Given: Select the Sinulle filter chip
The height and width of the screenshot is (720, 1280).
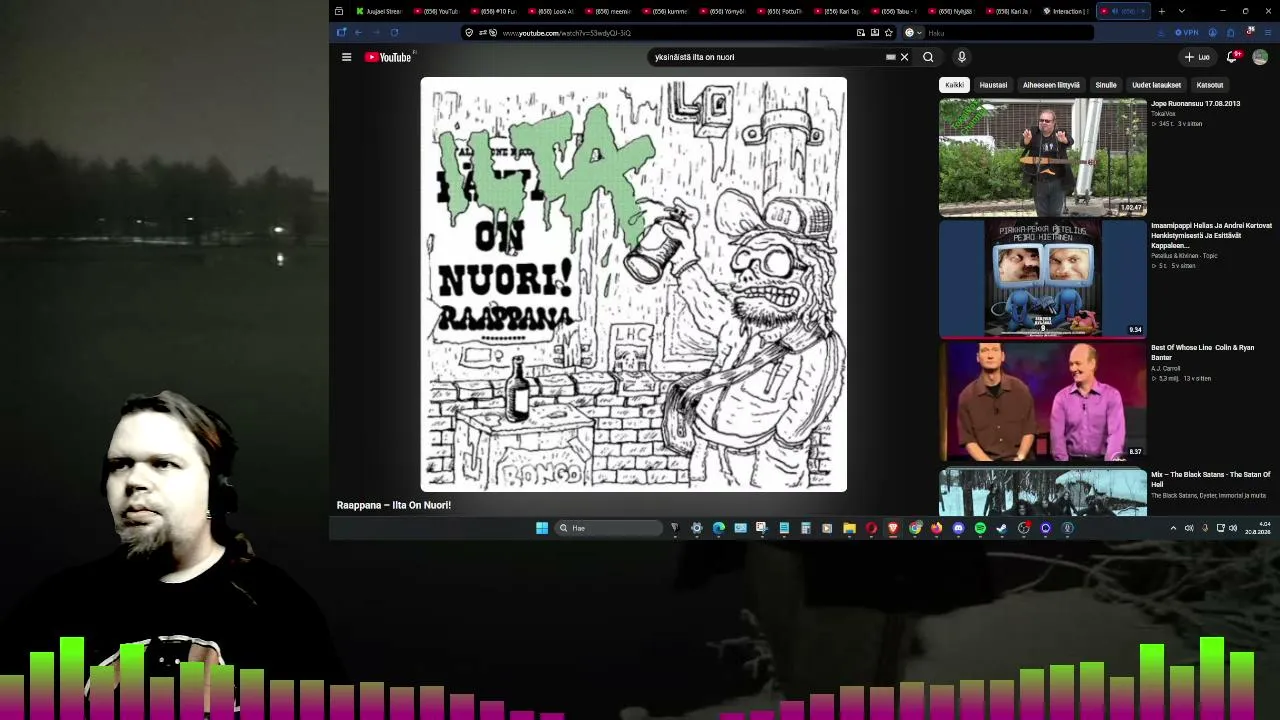Looking at the screenshot, I should [x=1106, y=85].
